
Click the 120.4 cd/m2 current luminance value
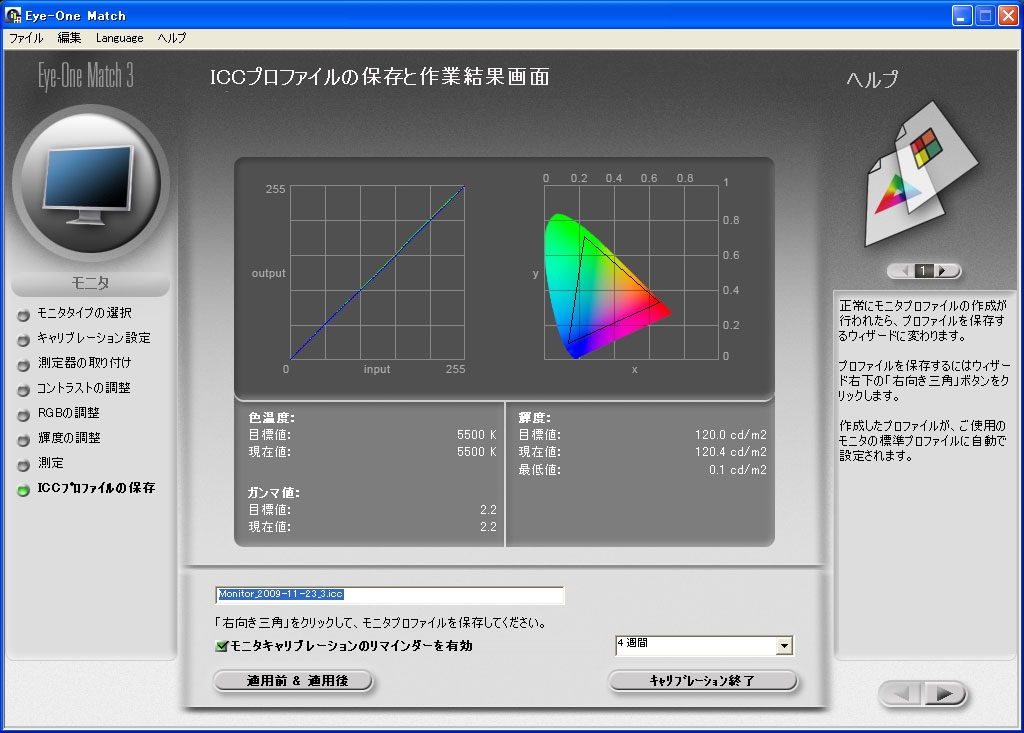(x=731, y=452)
